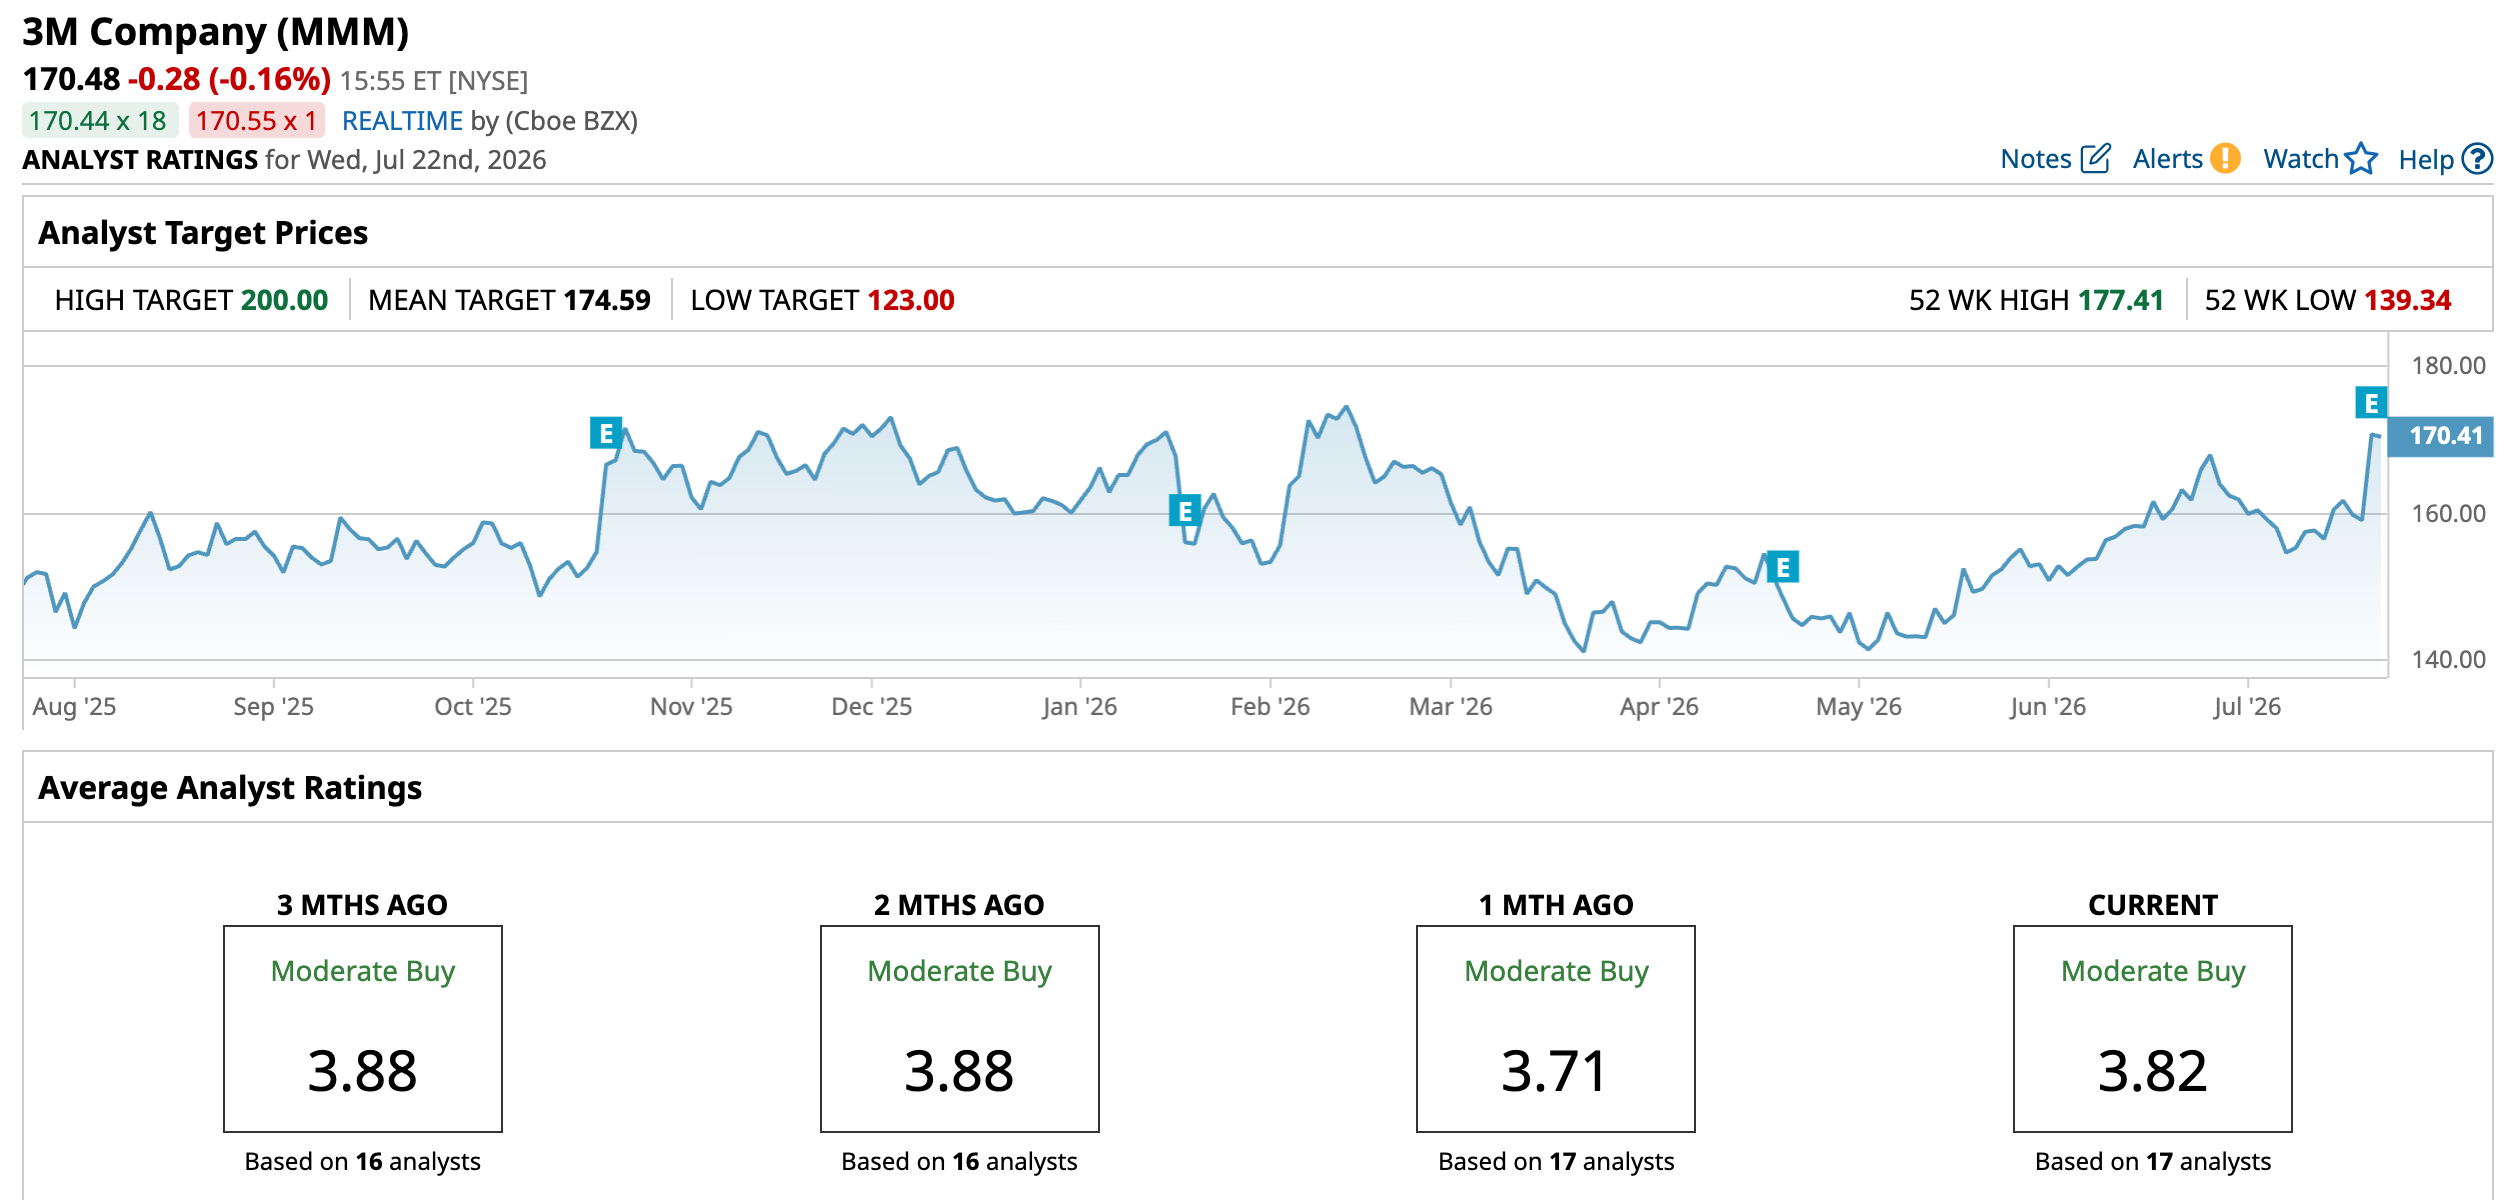The height and width of the screenshot is (1200, 2506).
Task: Click the 52 WK HIGH 177.41 value
Action: coord(2121,300)
